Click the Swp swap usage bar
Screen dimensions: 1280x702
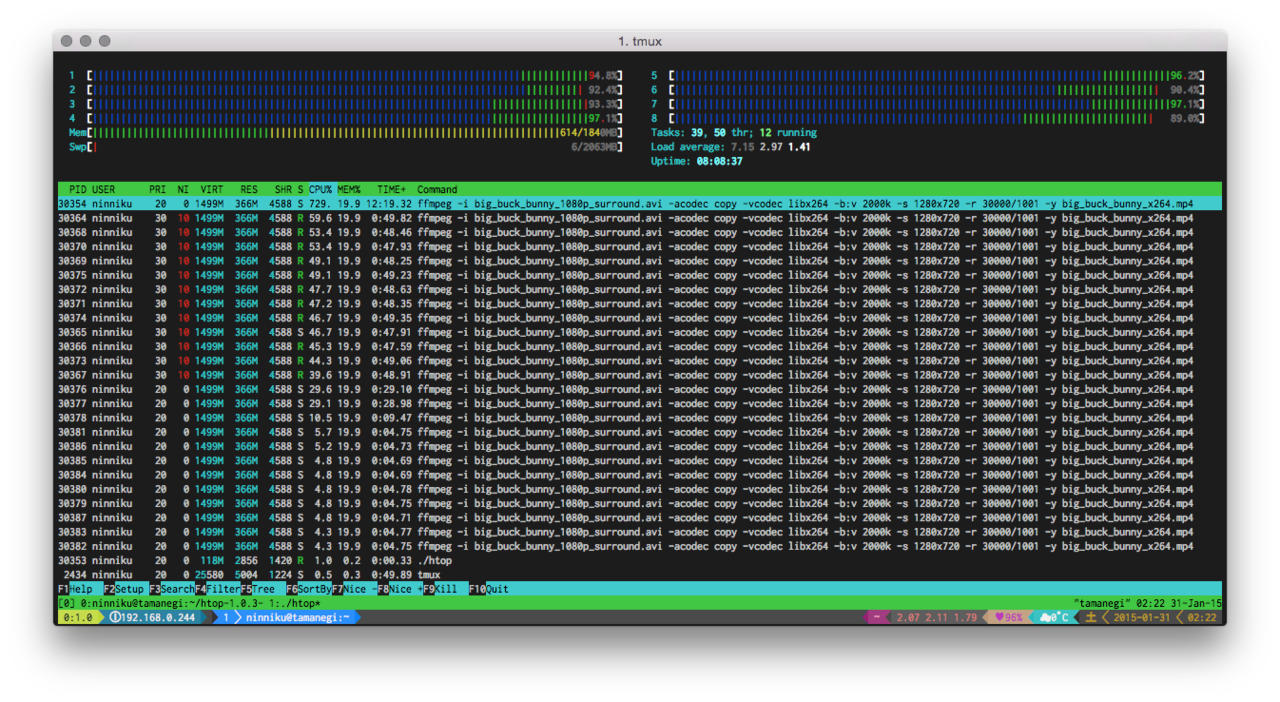pyautogui.click(x=345, y=147)
